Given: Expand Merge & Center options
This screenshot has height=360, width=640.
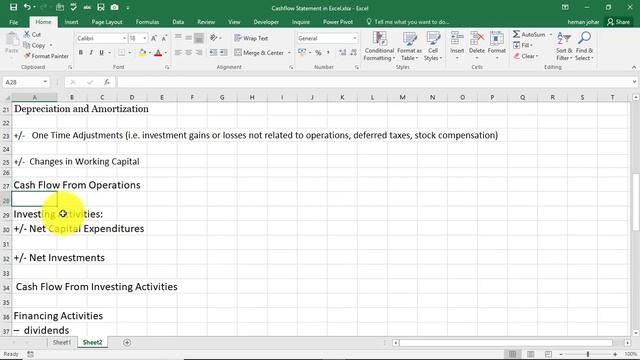Looking at the screenshot, I should pyautogui.click(x=289, y=53).
